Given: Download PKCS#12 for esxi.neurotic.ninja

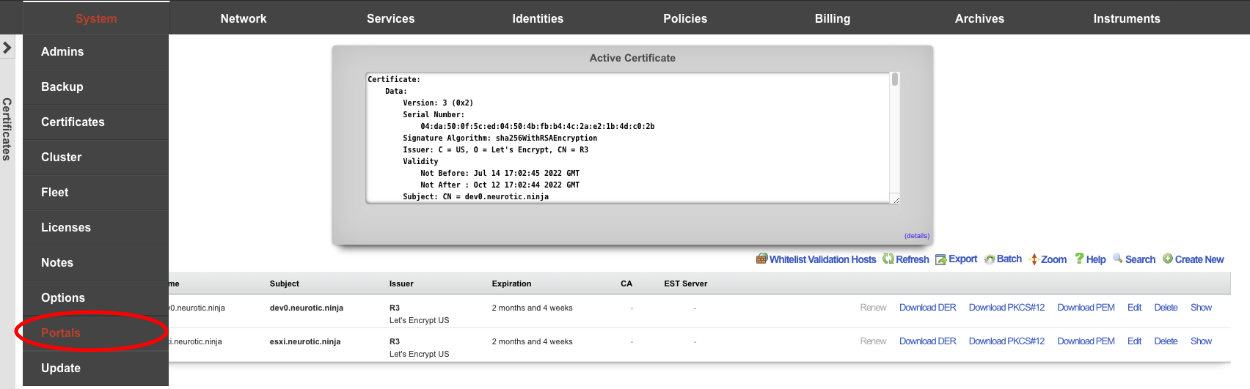Looking at the screenshot, I should coord(1006,341).
